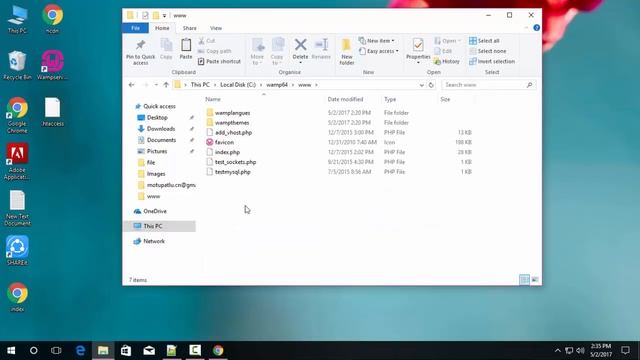Switch to the Home ribbon tab
Image resolution: width=640 pixels, height=360 pixels.
pos(162,28)
